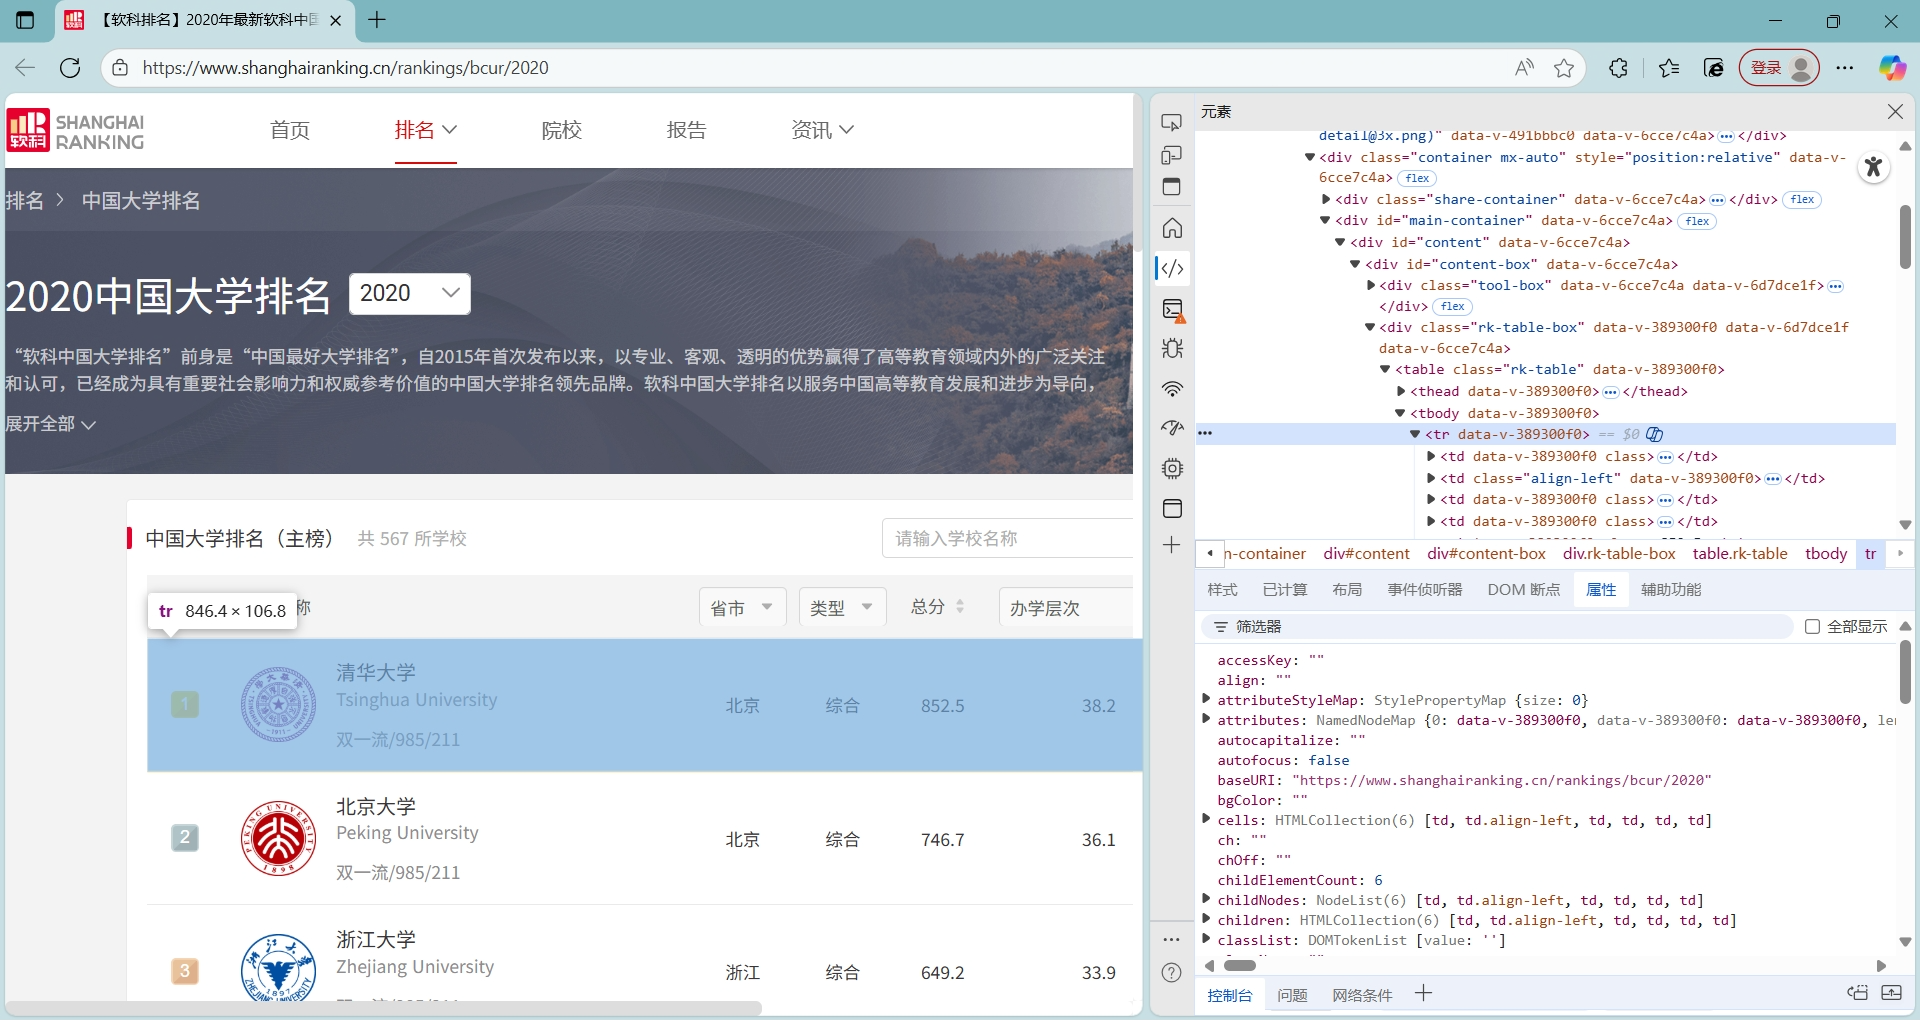Select the Elements panel code icon
The height and width of the screenshot is (1020, 1920).
(x=1172, y=268)
